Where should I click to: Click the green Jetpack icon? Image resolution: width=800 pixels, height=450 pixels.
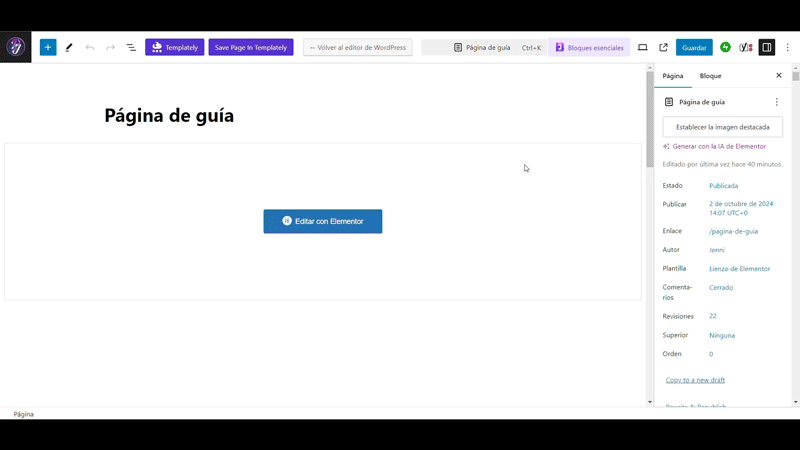click(x=725, y=47)
